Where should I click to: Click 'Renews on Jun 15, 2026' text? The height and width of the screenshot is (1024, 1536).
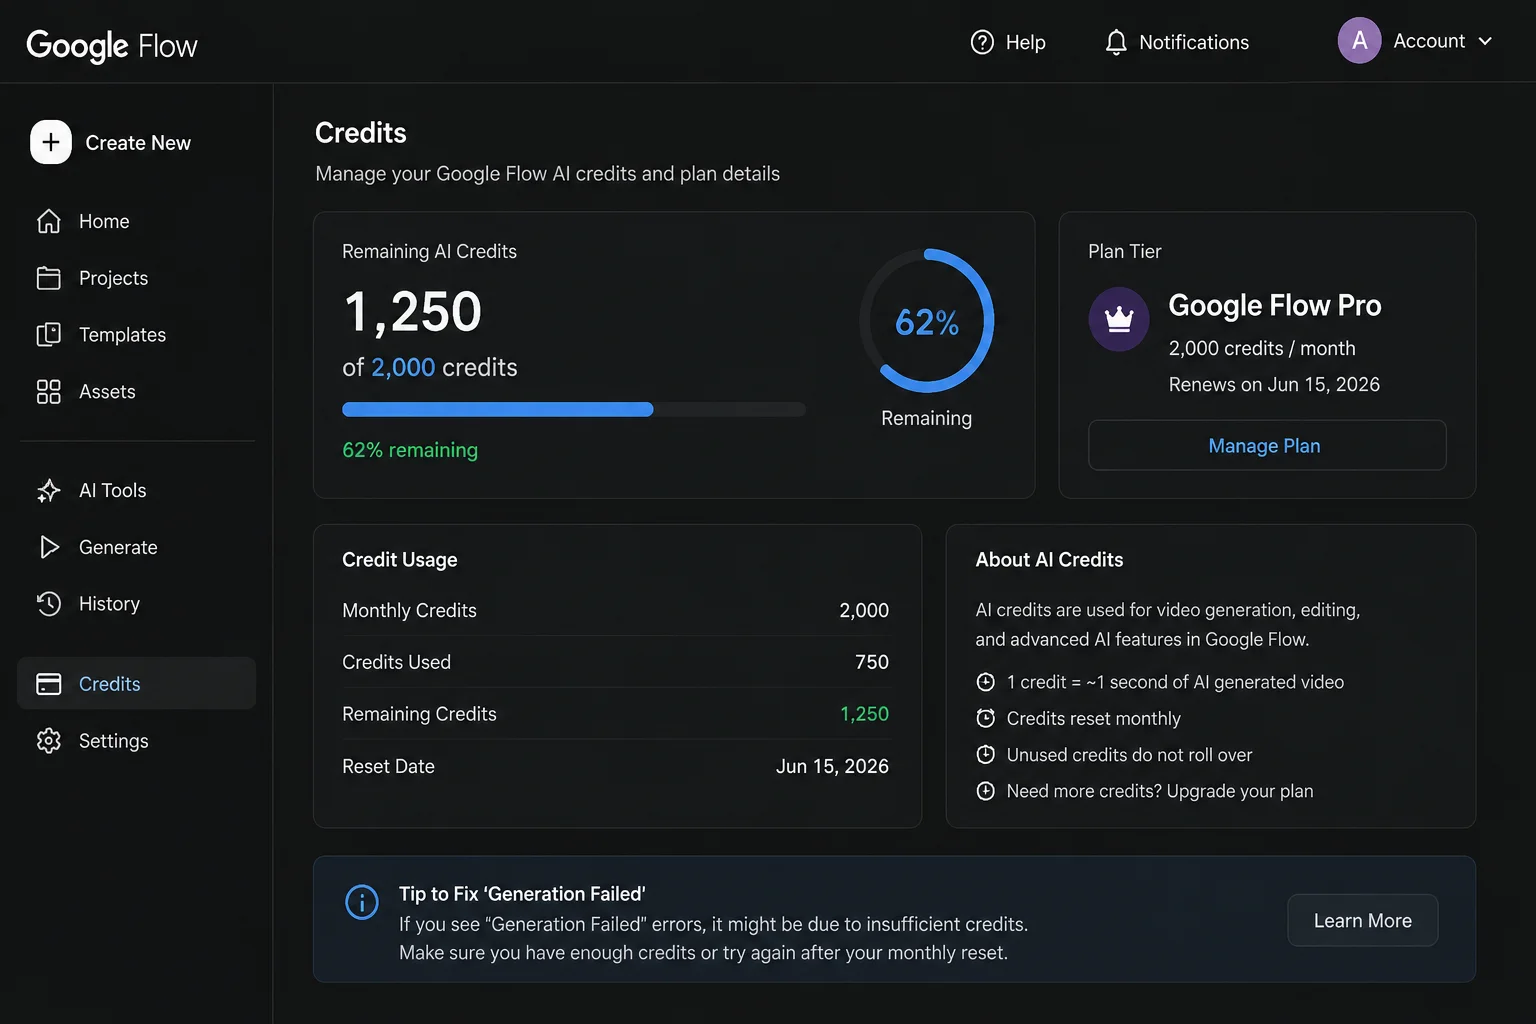1274,384
